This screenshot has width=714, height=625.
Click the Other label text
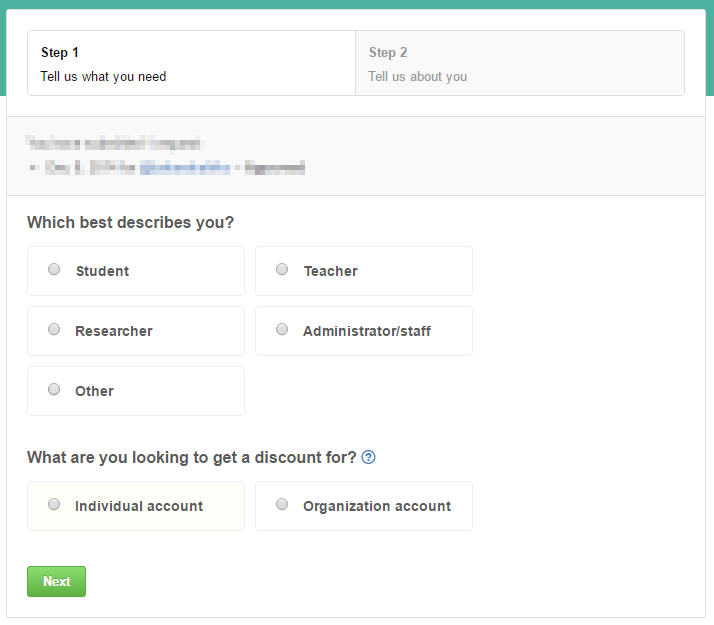coord(94,391)
